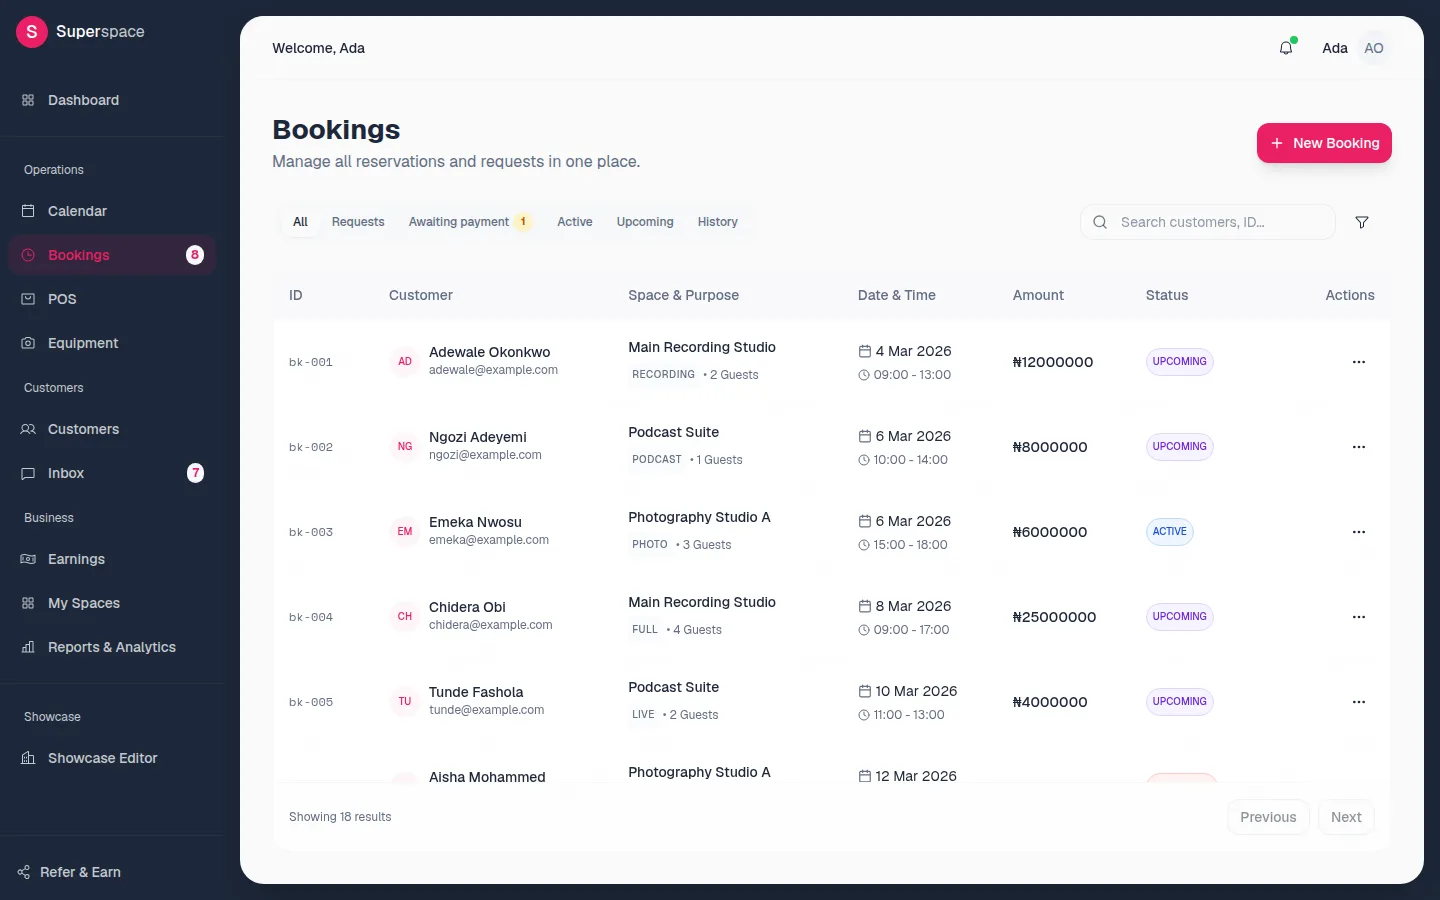Go to Next results page
Image resolution: width=1440 pixels, height=900 pixels.
click(x=1346, y=817)
